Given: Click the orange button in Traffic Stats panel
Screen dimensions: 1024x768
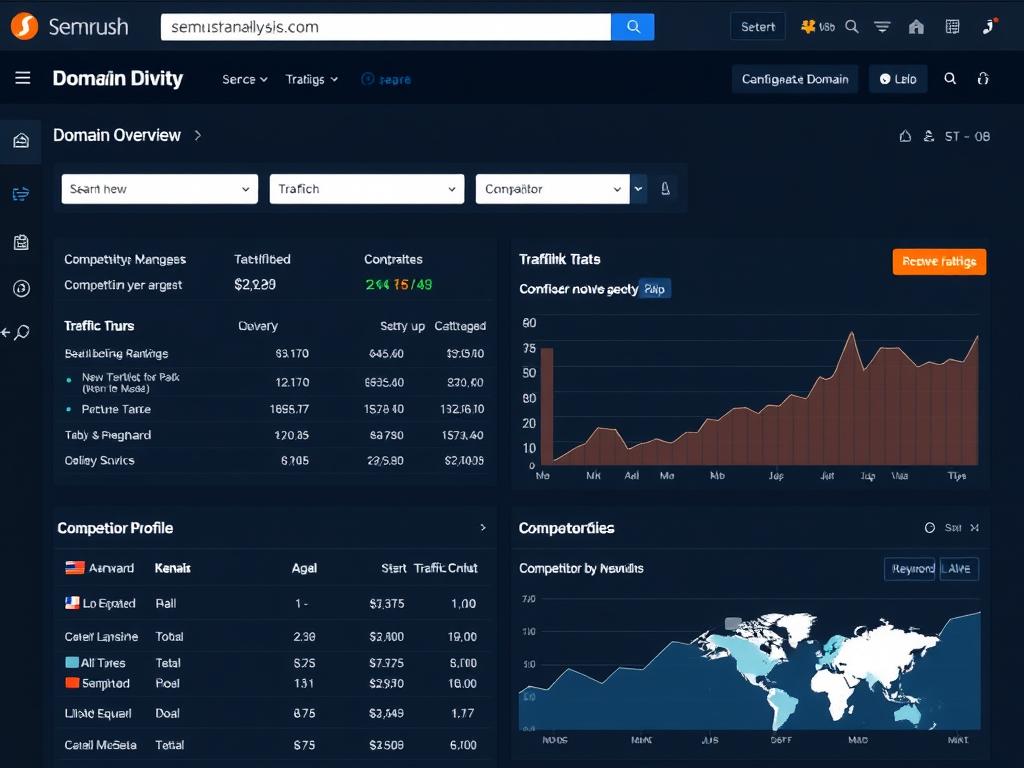Looking at the screenshot, I should [x=938, y=261].
